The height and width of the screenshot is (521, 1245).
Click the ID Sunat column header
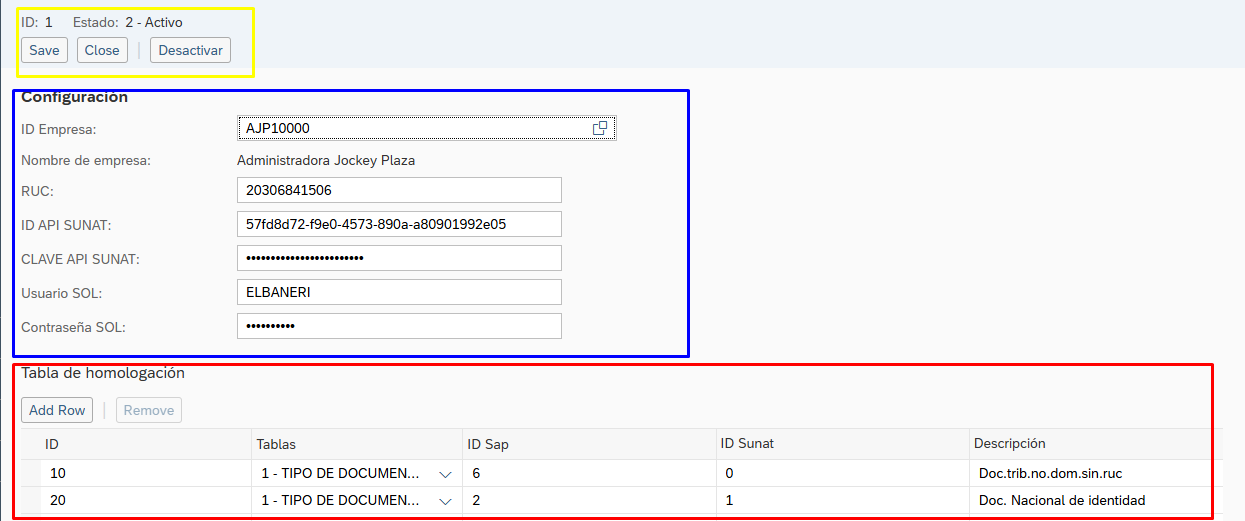(747, 444)
